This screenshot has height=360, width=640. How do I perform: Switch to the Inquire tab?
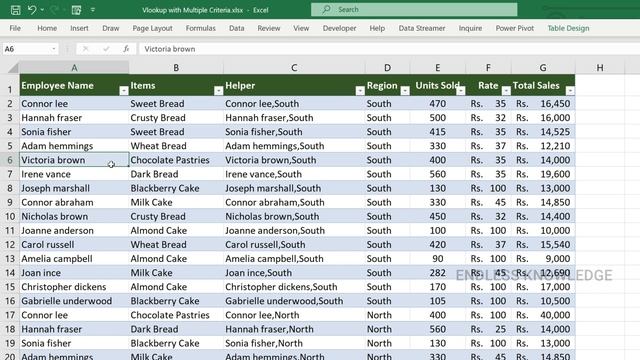coord(470,28)
